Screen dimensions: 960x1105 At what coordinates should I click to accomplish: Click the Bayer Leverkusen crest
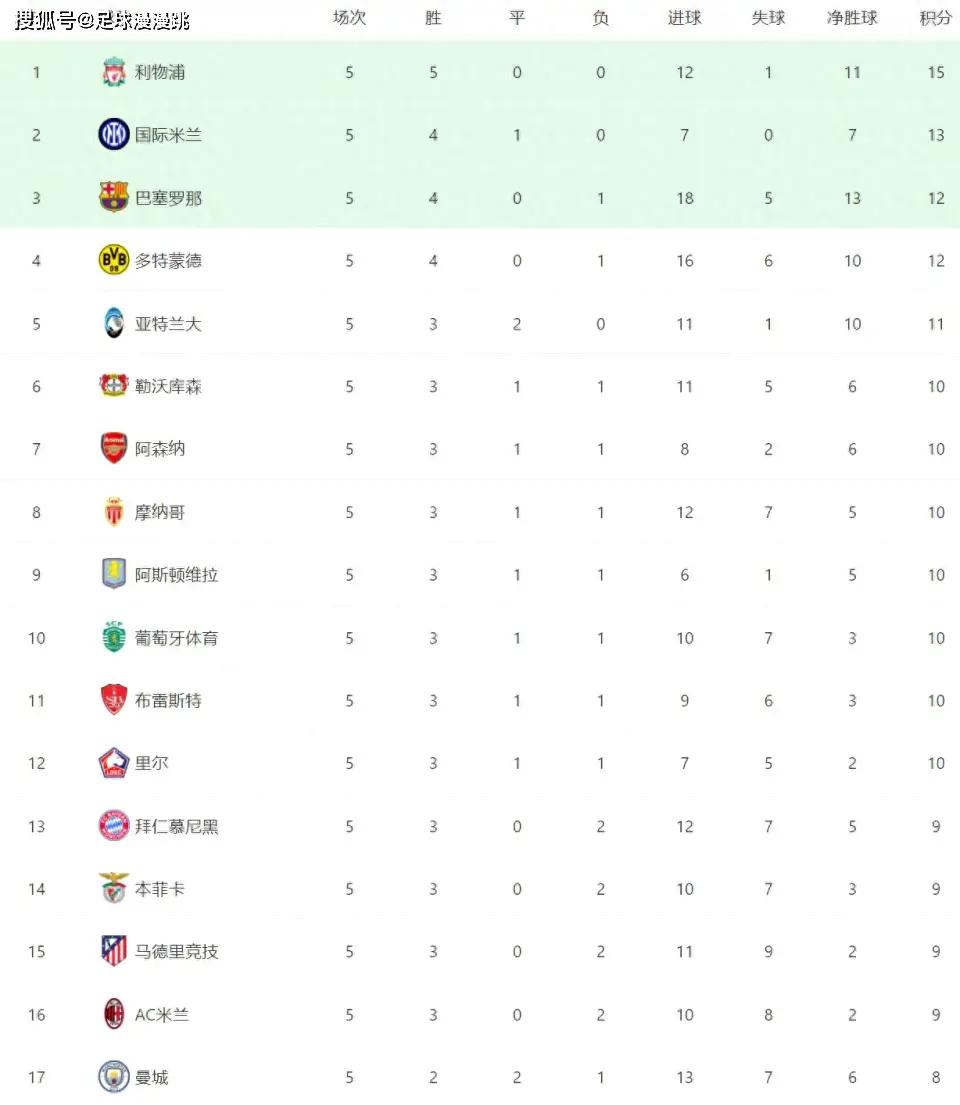click(113, 385)
